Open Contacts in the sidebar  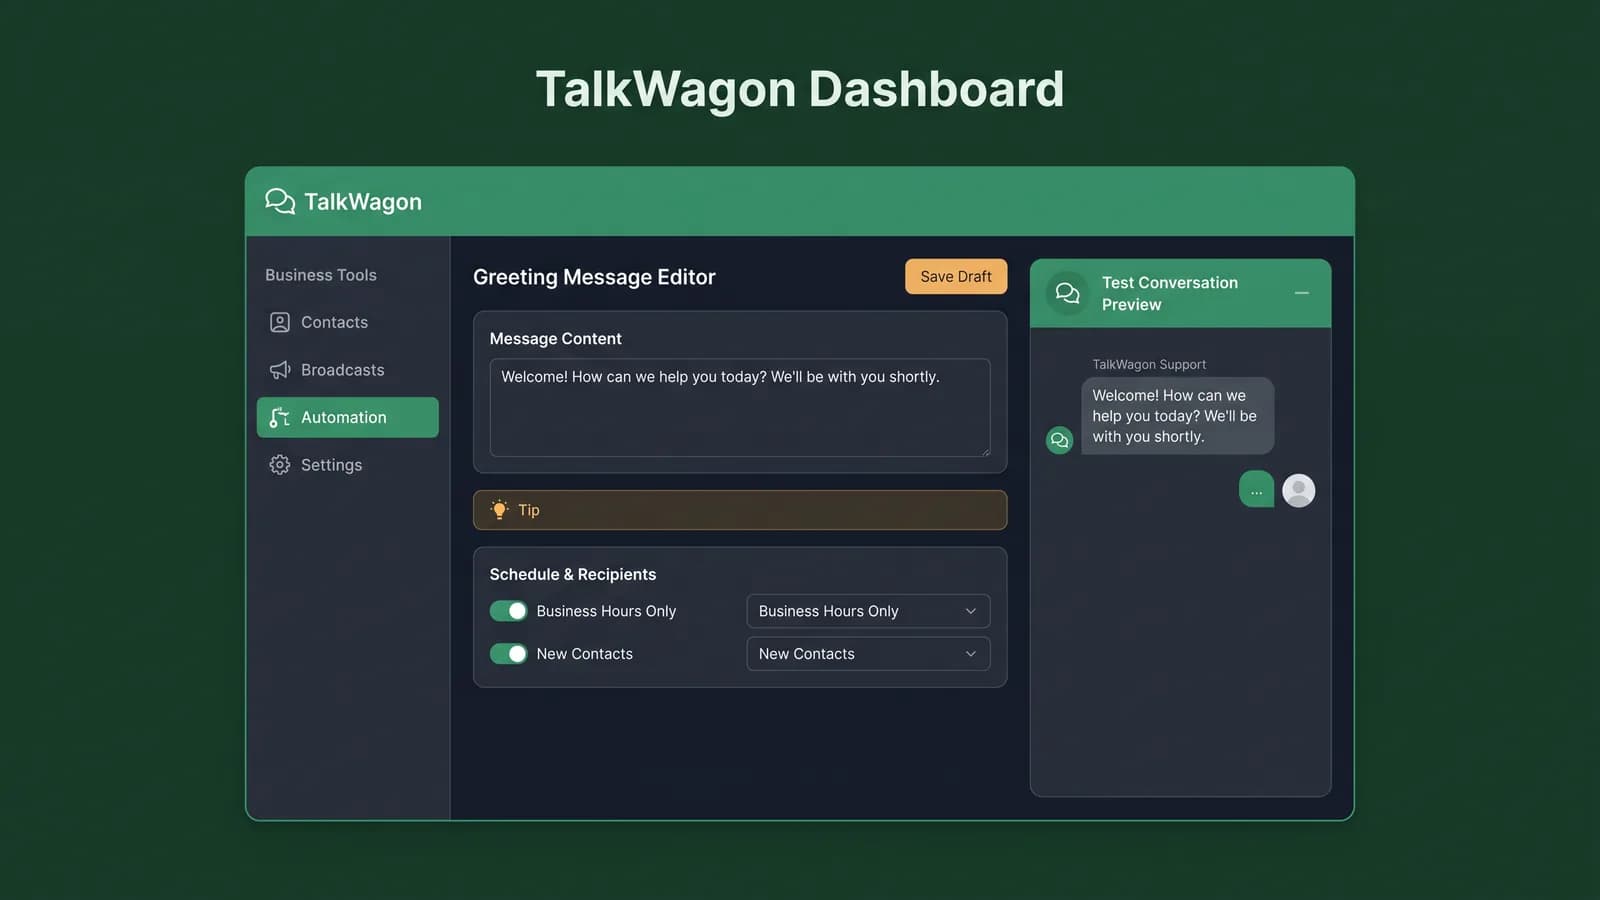point(347,322)
